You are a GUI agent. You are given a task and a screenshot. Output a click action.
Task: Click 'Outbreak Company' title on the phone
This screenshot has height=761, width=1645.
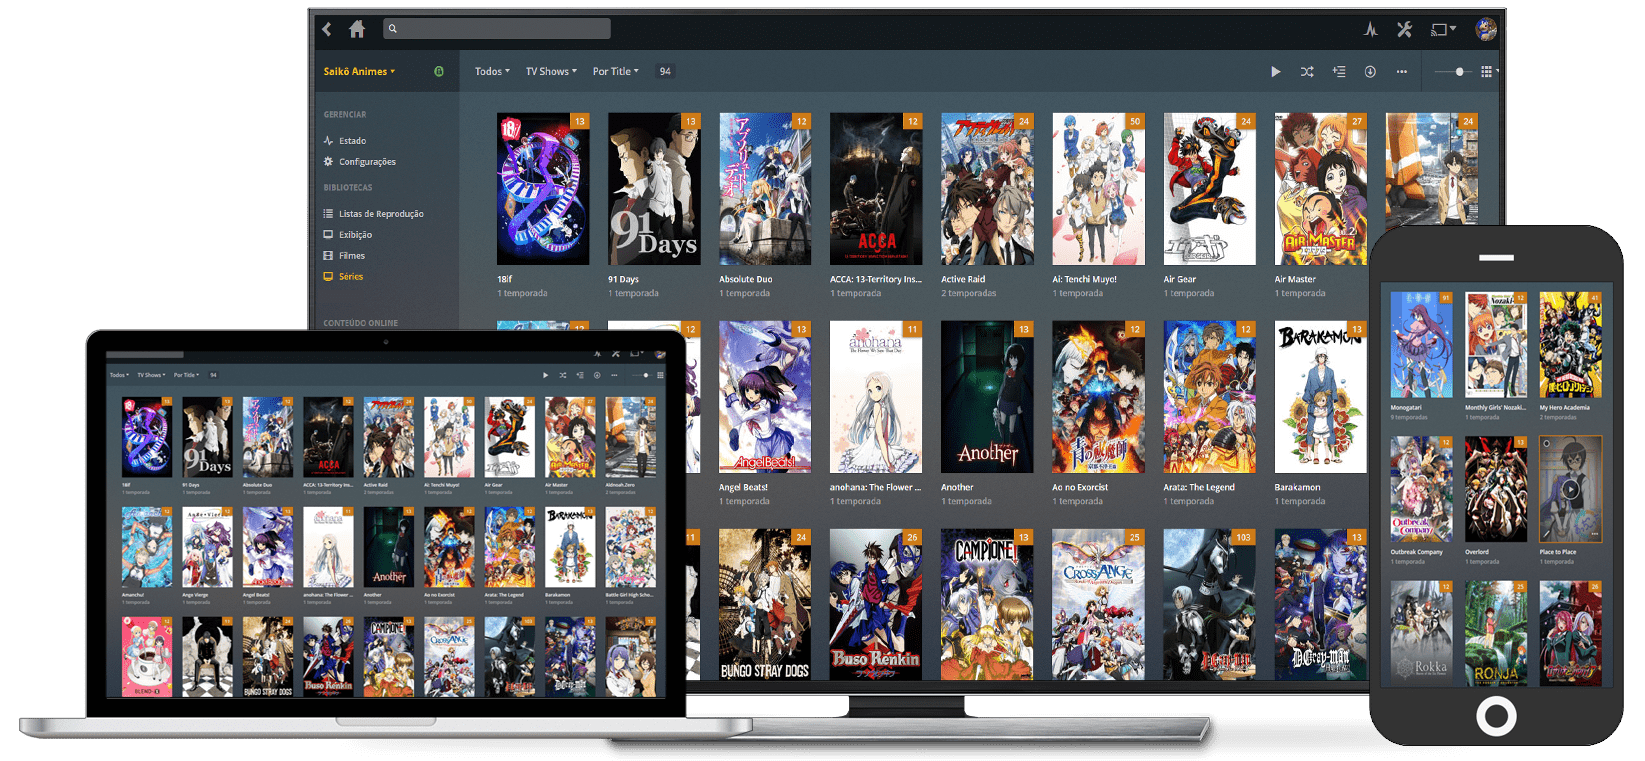point(1416,552)
